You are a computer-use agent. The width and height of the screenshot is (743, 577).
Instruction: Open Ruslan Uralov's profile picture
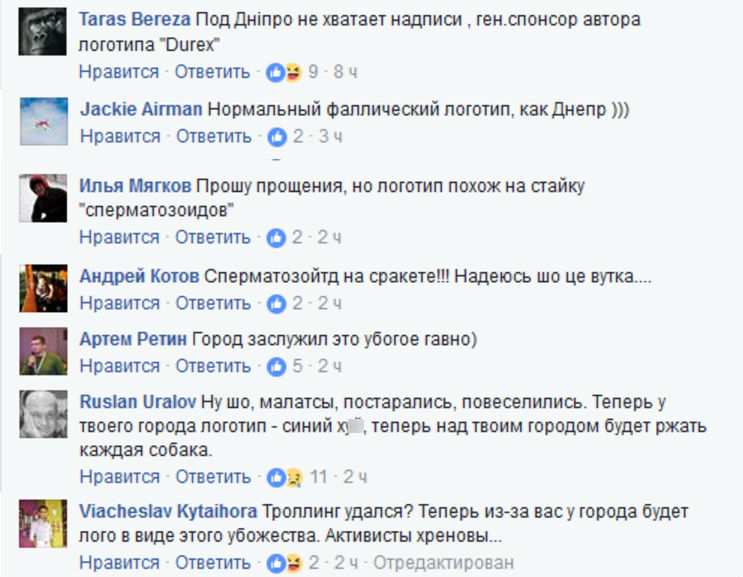[43, 412]
